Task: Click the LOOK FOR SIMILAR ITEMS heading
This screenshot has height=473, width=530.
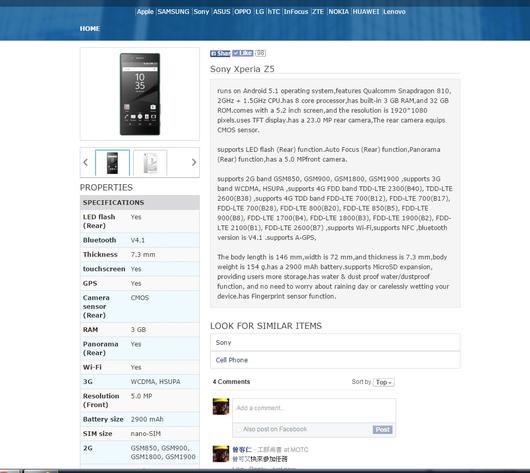Action: [266, 326]
